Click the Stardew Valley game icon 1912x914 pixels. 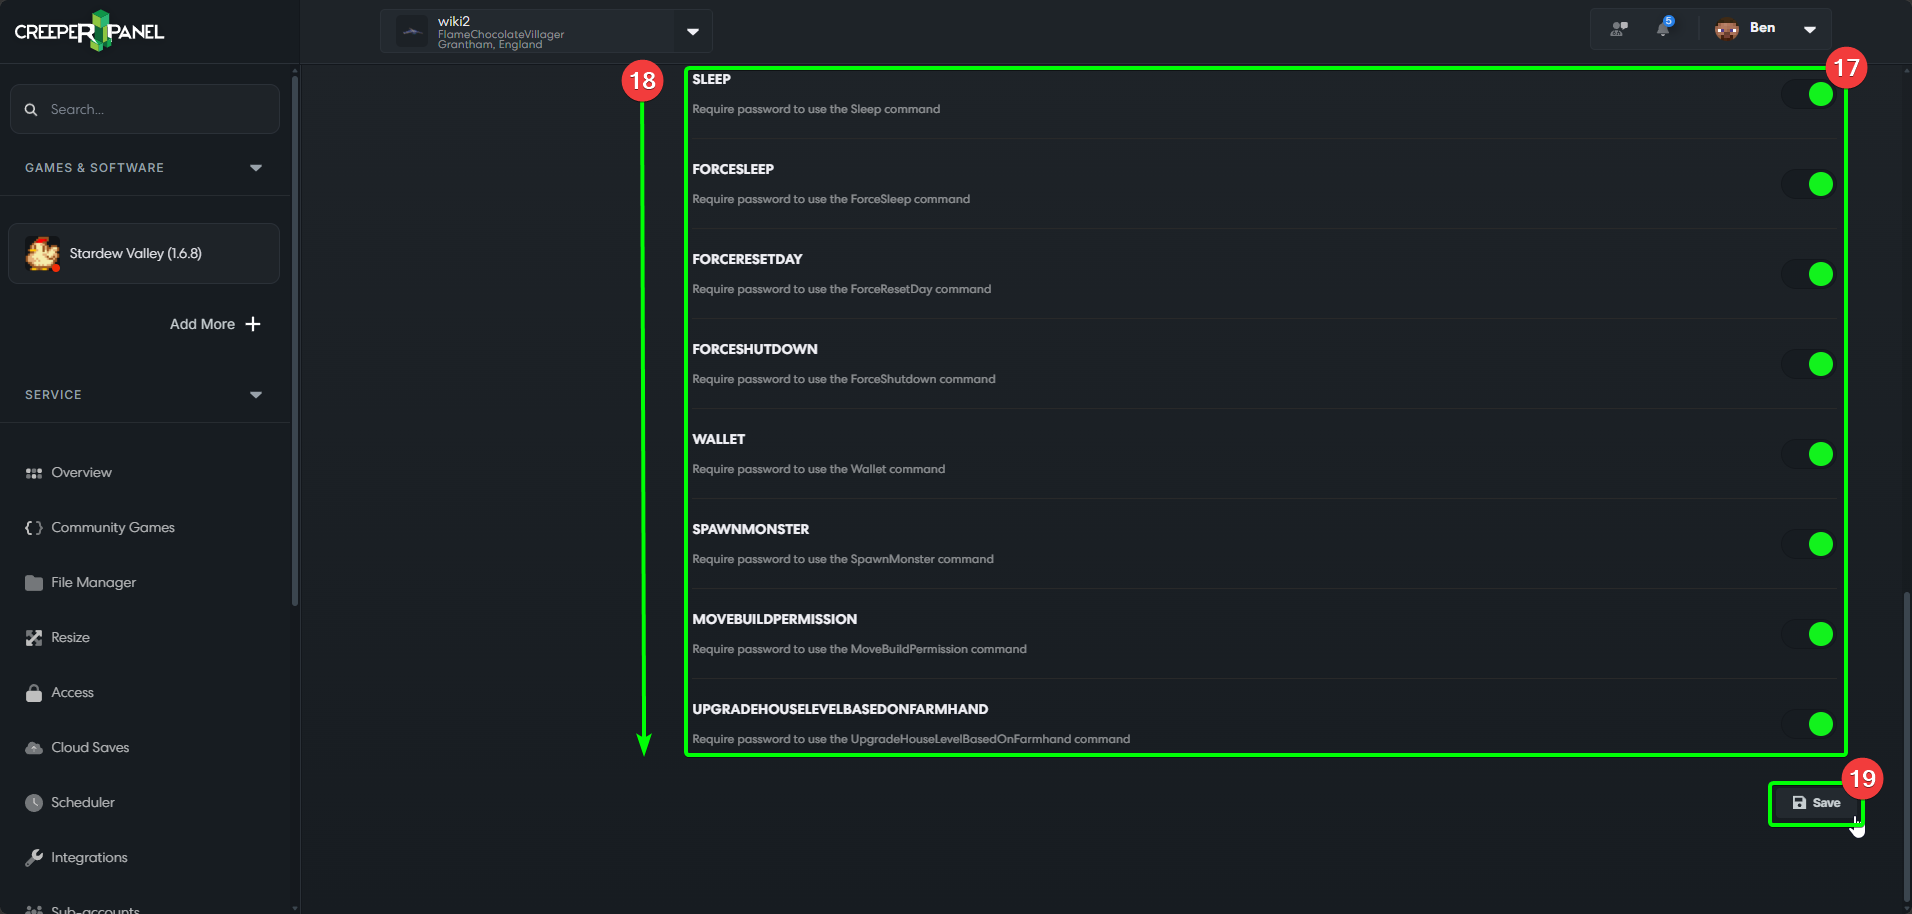[43, 254]
